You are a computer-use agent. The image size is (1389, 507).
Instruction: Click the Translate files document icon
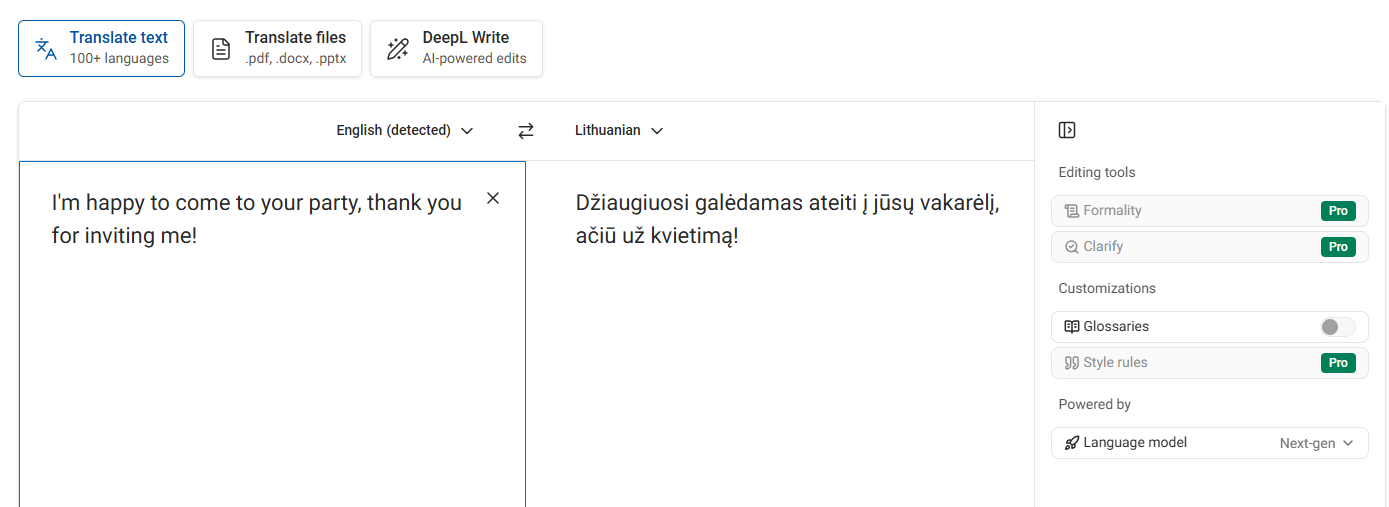tap(221, 49)
